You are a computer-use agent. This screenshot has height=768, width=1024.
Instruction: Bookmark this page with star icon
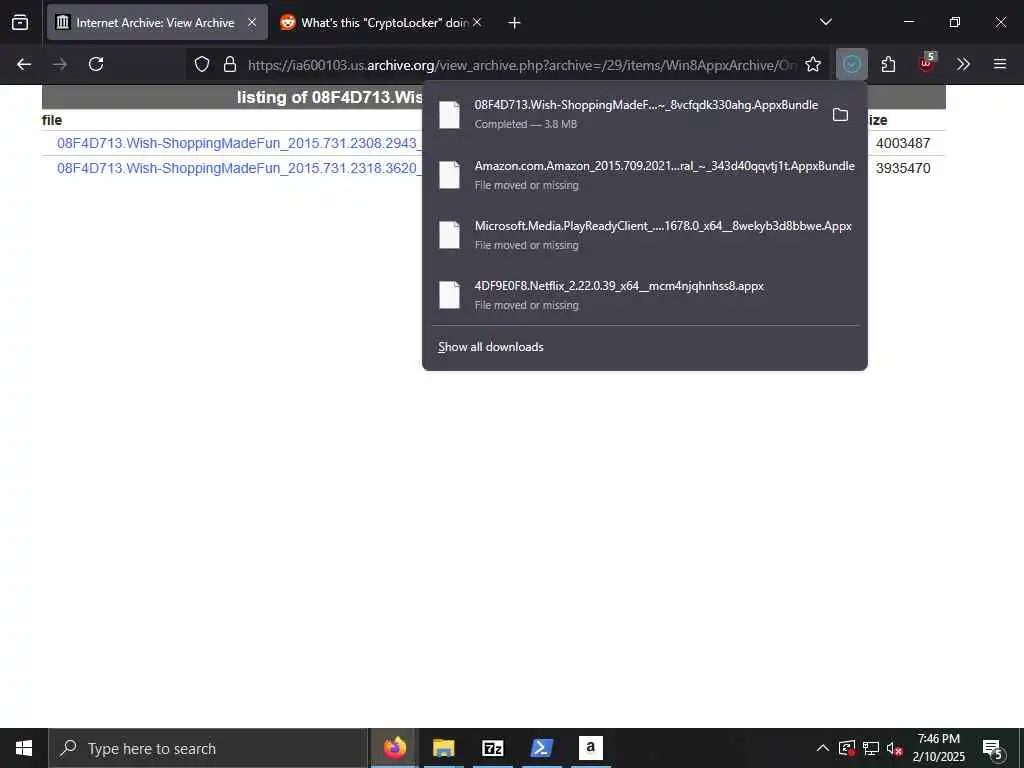[812, 65]
